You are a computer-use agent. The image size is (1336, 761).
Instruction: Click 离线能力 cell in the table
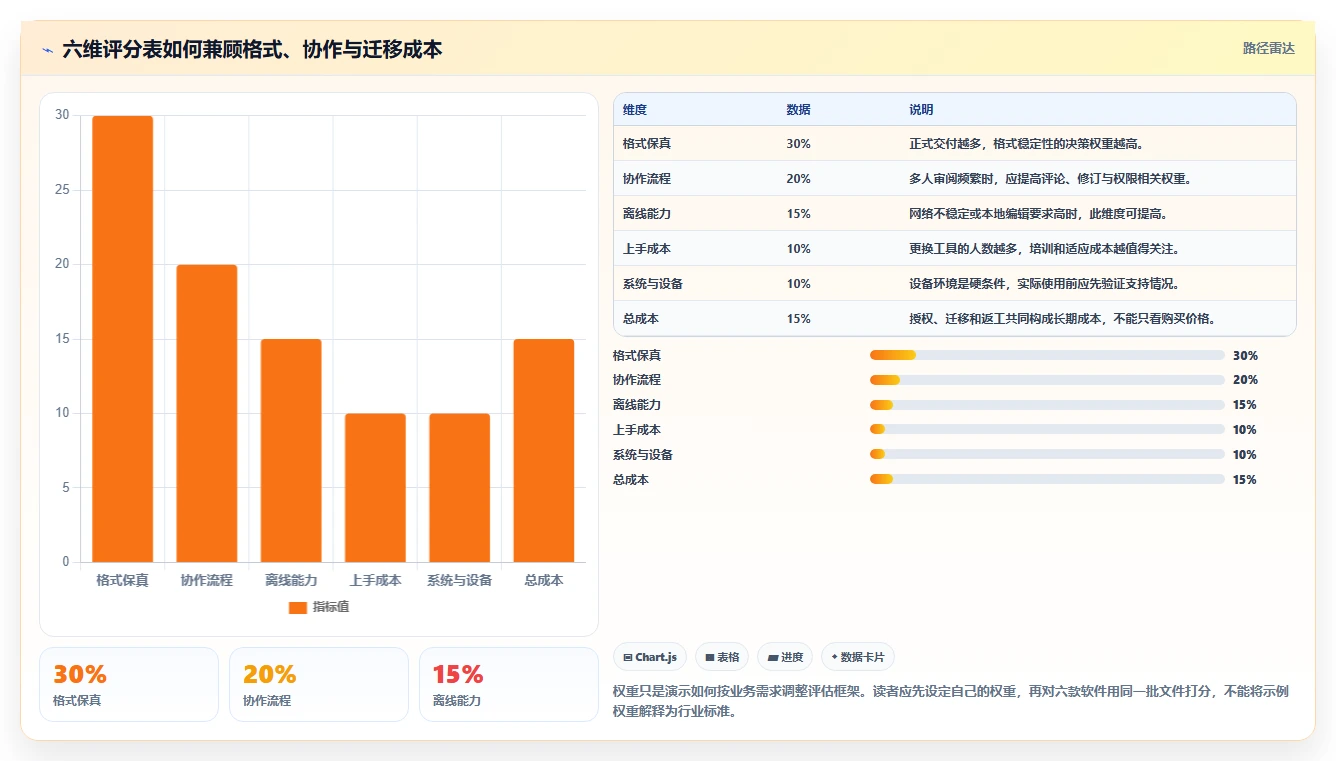tap(647, 214)
